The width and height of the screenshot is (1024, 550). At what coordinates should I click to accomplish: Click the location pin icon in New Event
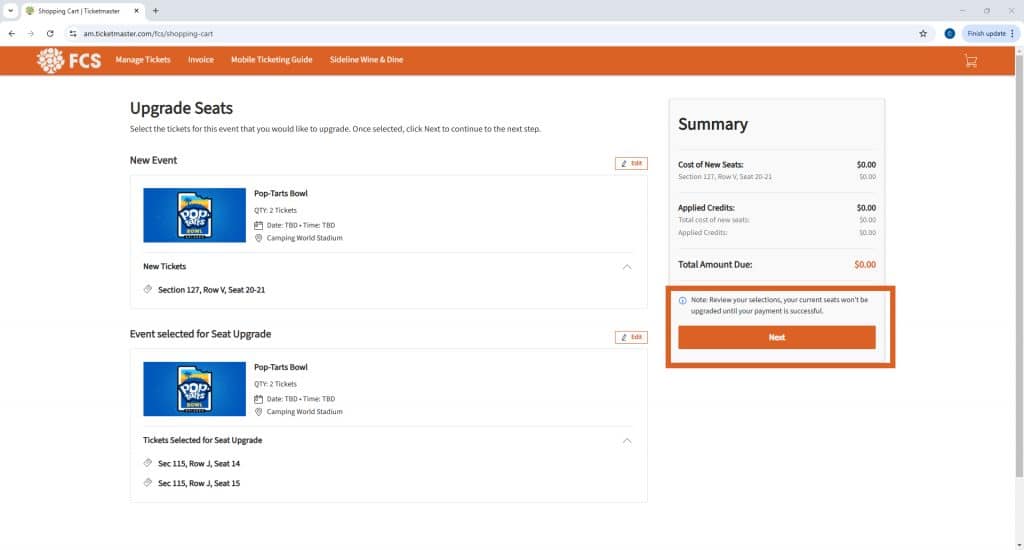pos(259,238)
